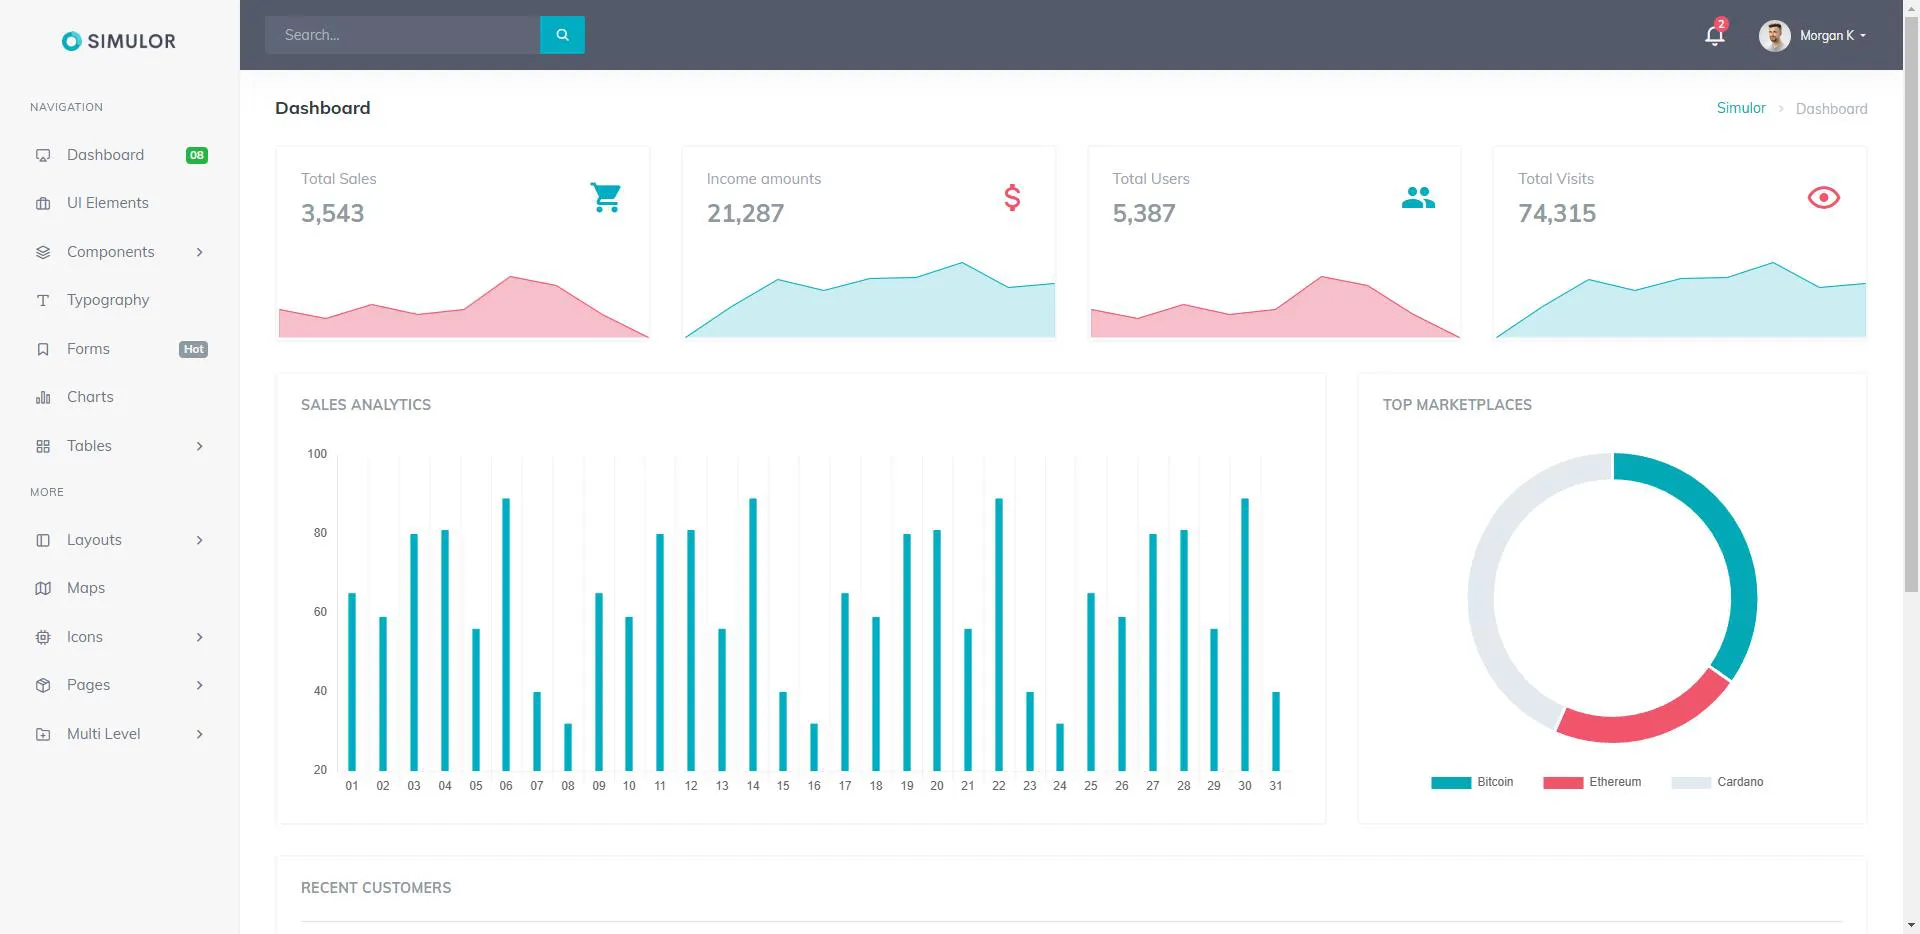
Task: Click the notification bell icon
Action: (1714, 35)
